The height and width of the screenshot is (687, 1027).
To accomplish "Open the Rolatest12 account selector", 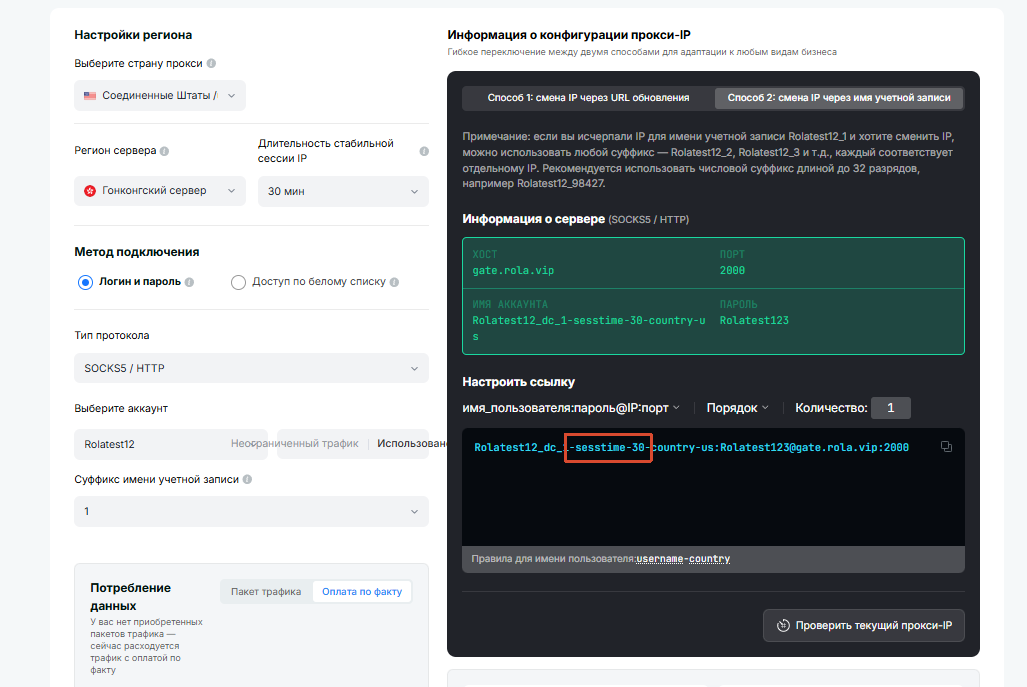I will click(x=172, y=444).
